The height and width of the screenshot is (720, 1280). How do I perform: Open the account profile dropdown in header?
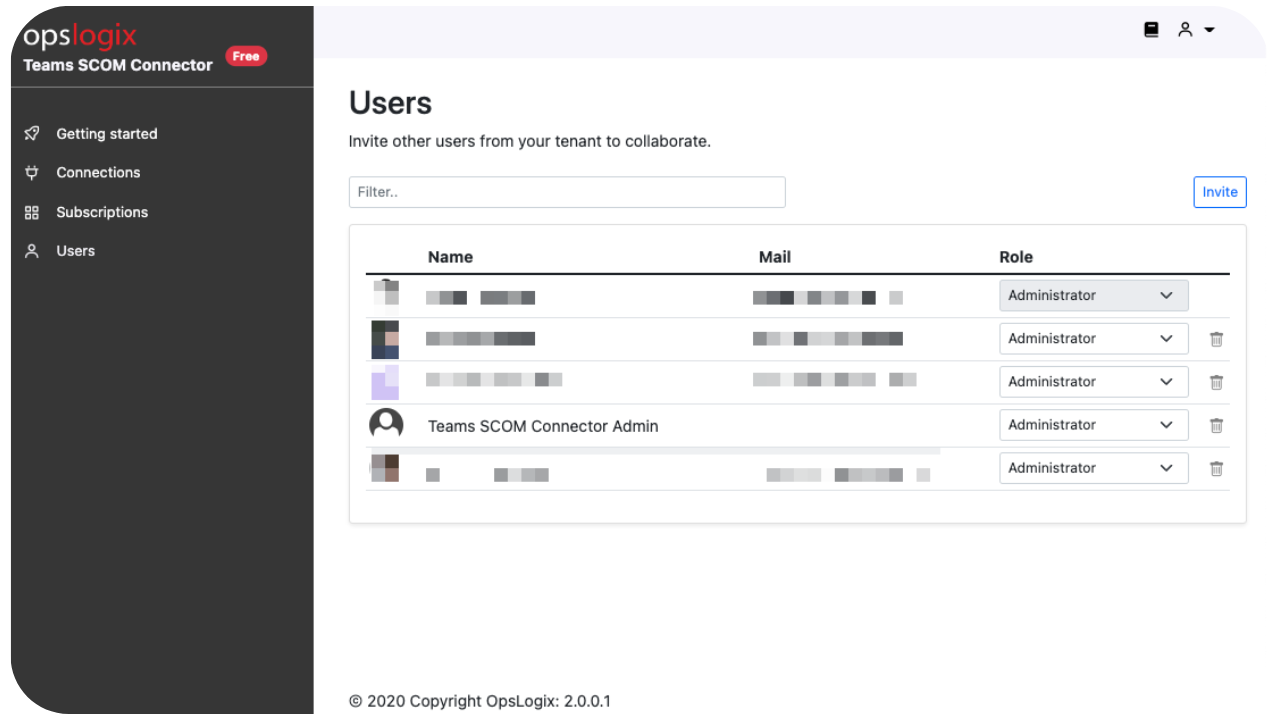click(1195, 30)
